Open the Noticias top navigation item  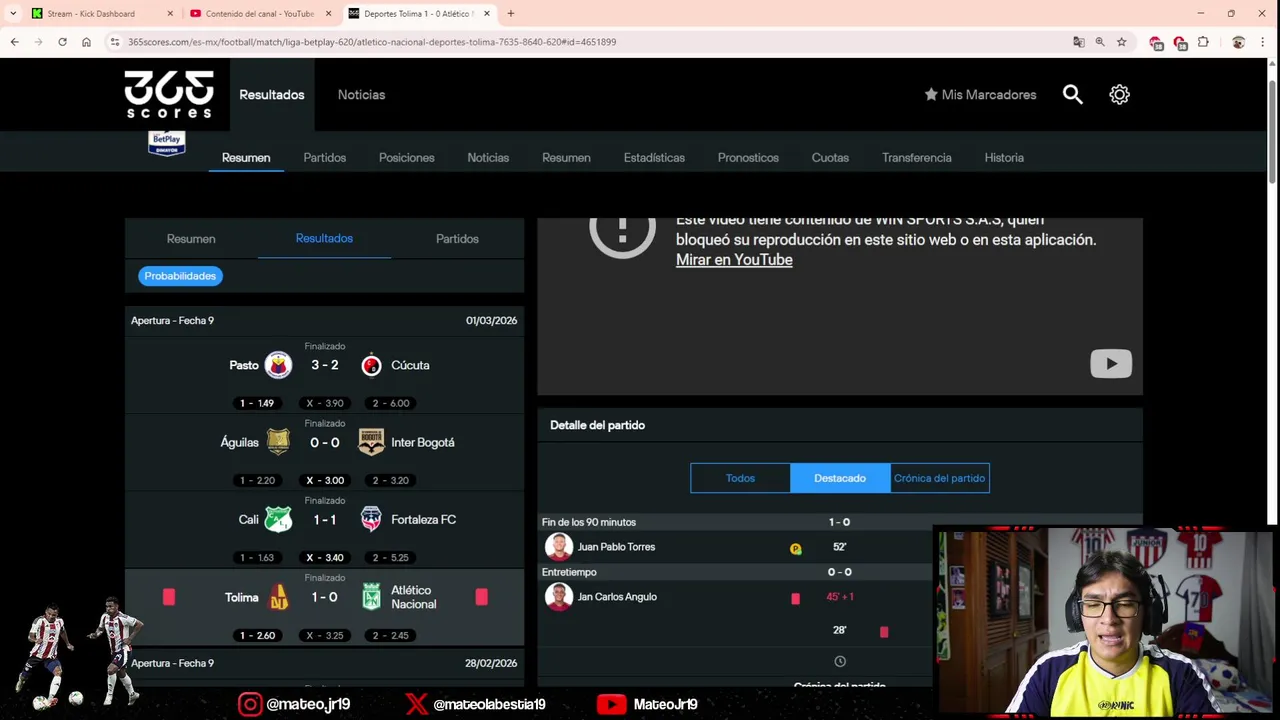pos(361,94)
